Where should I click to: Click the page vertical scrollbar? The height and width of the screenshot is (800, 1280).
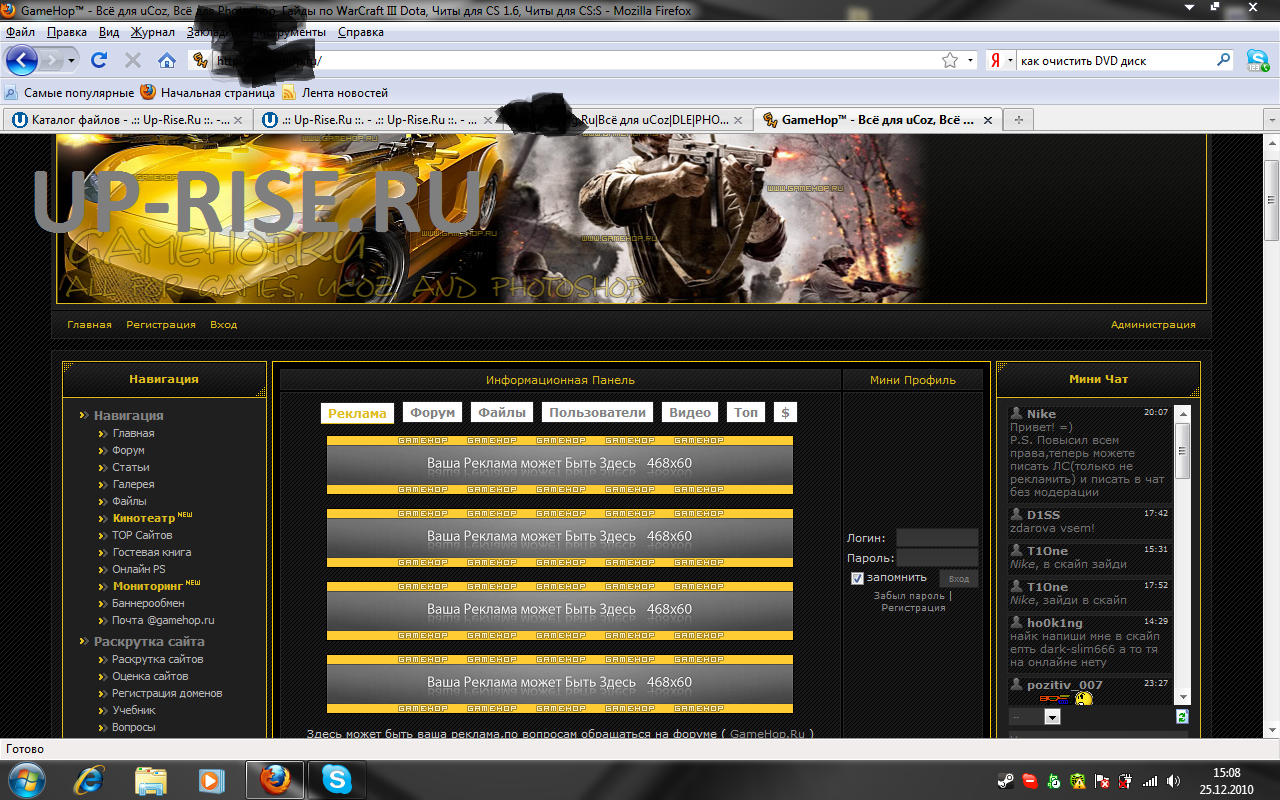point(1272,200)
